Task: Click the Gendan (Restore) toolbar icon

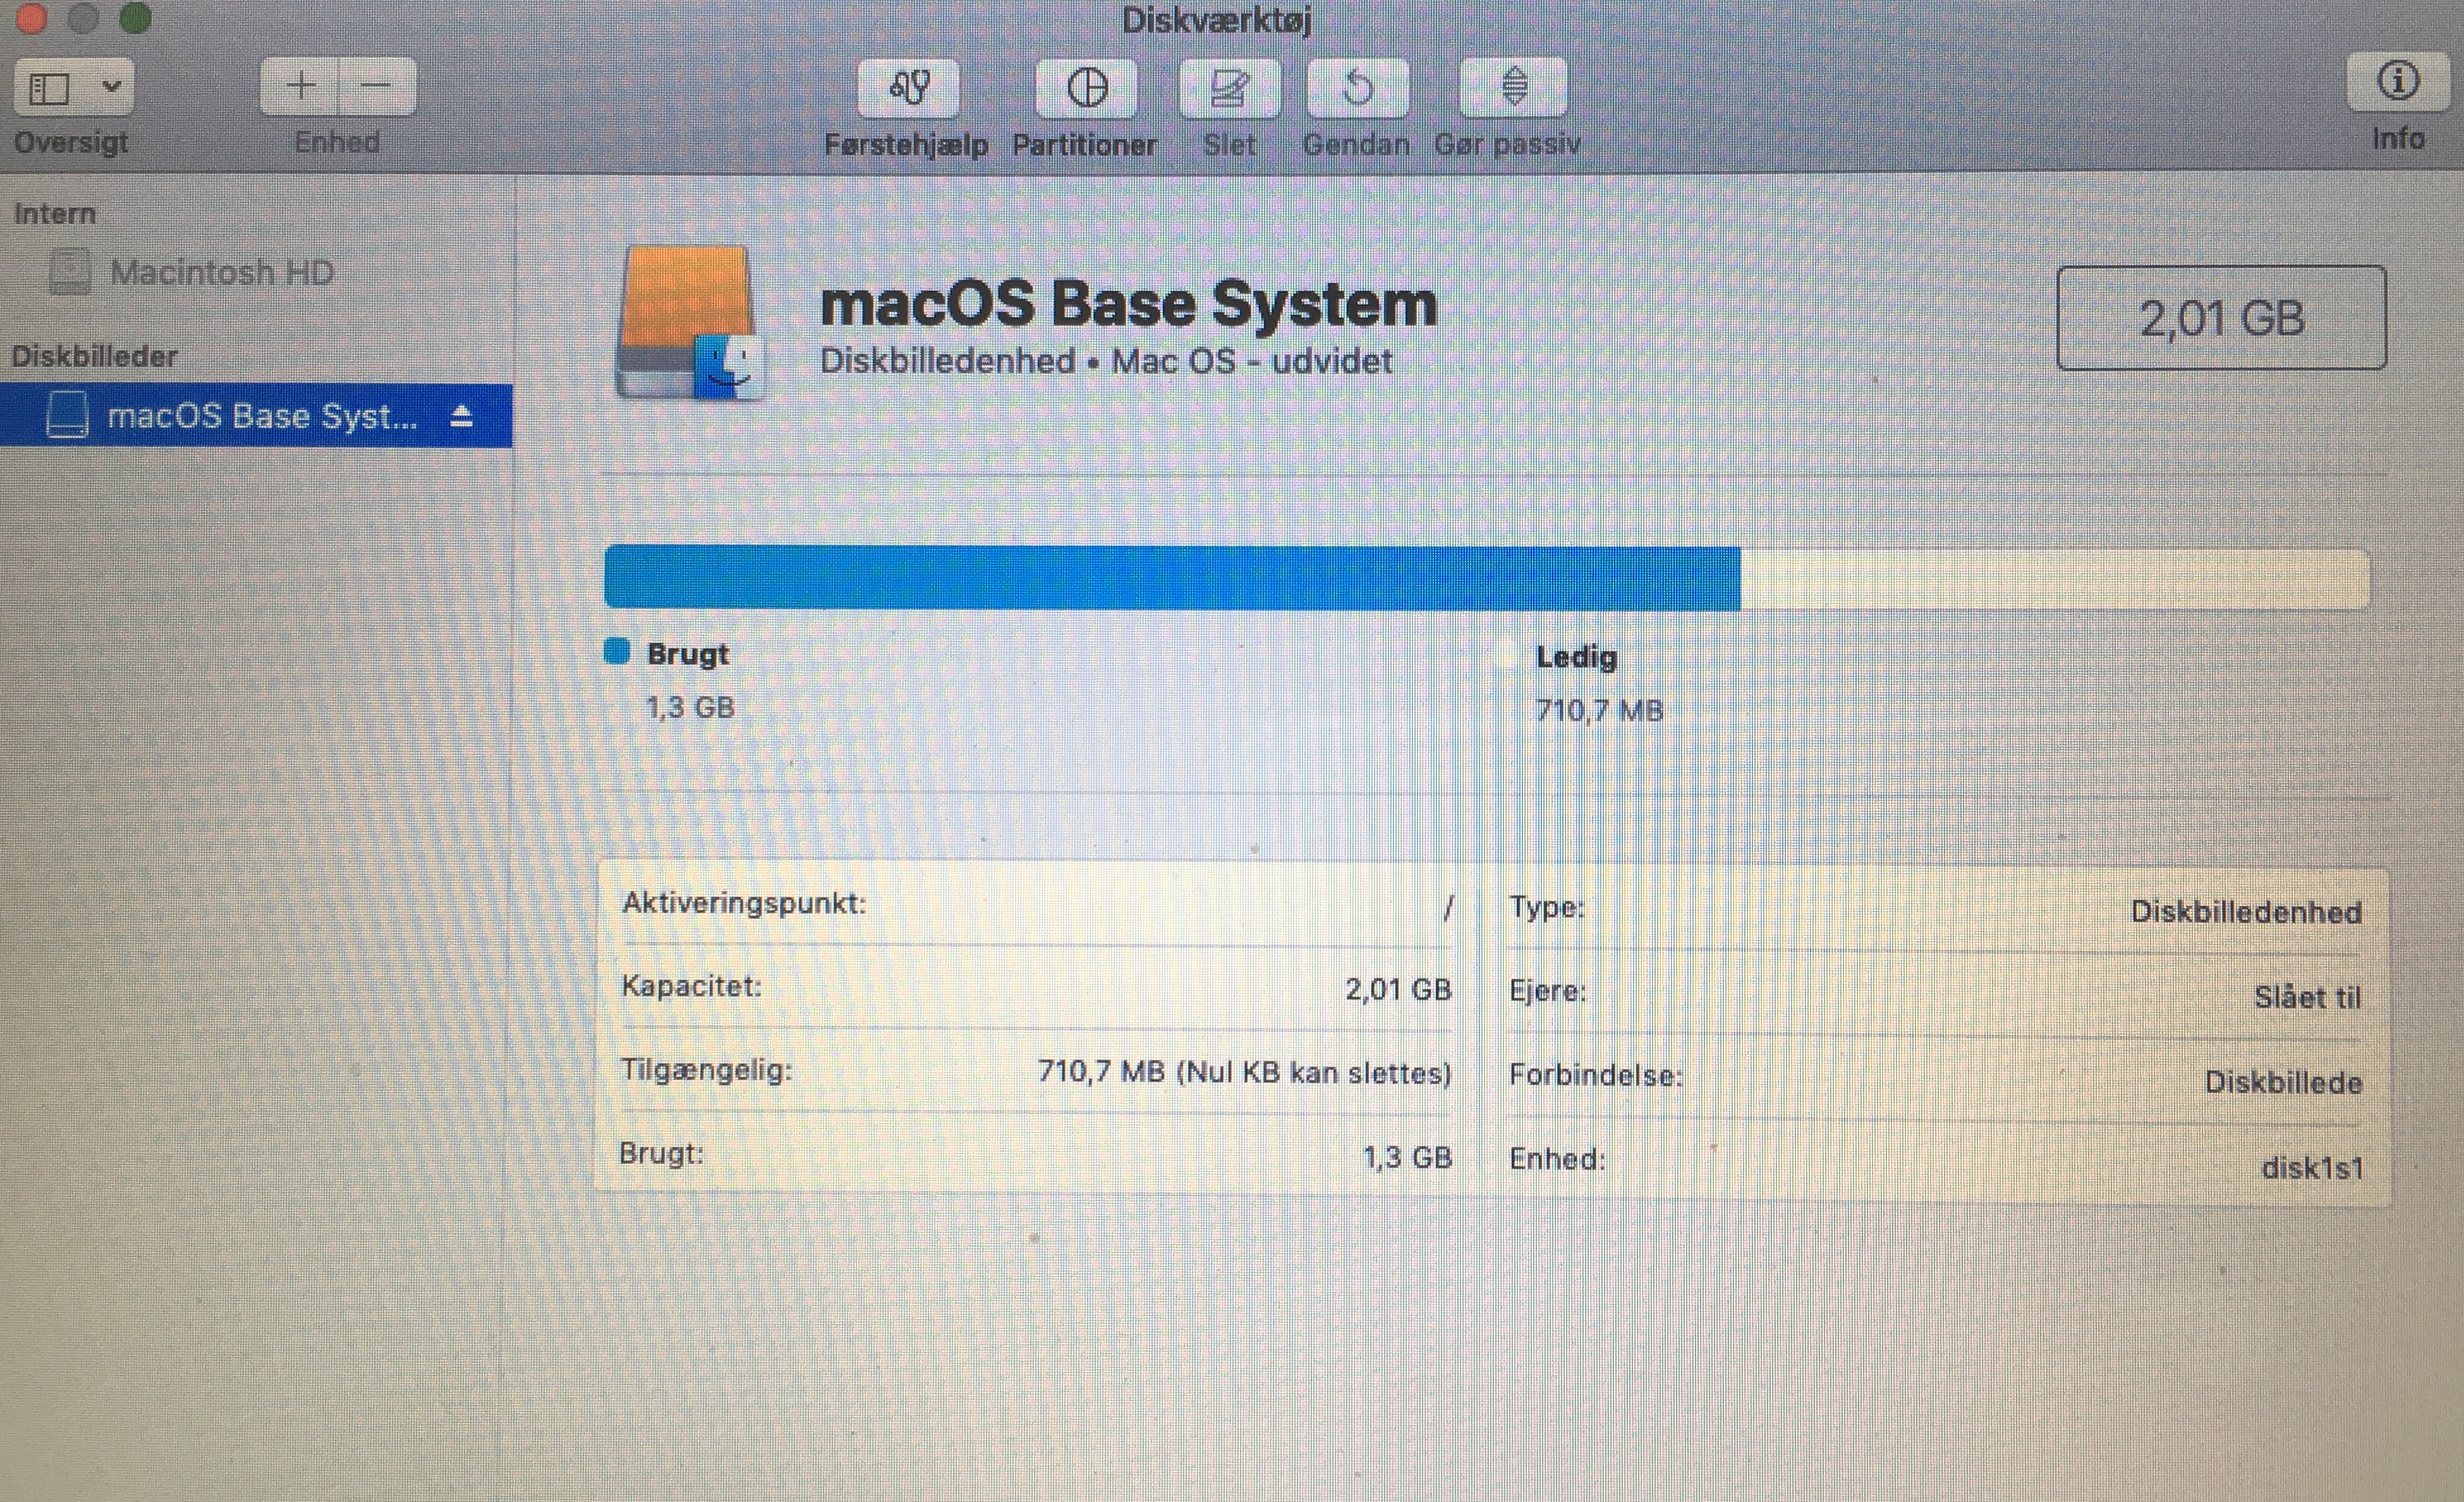Action: coord(1358,88)
